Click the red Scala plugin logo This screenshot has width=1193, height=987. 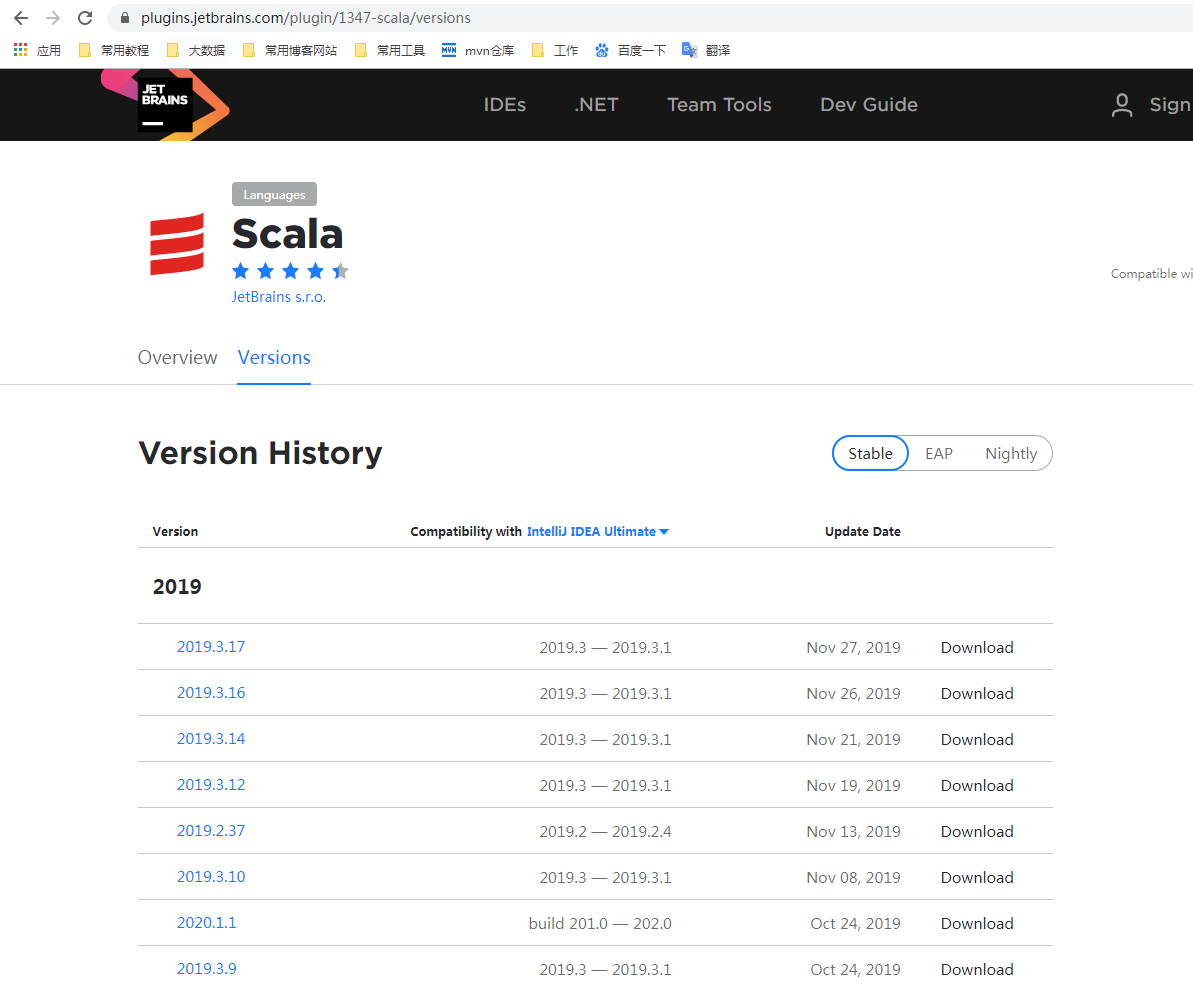(177, 244)
